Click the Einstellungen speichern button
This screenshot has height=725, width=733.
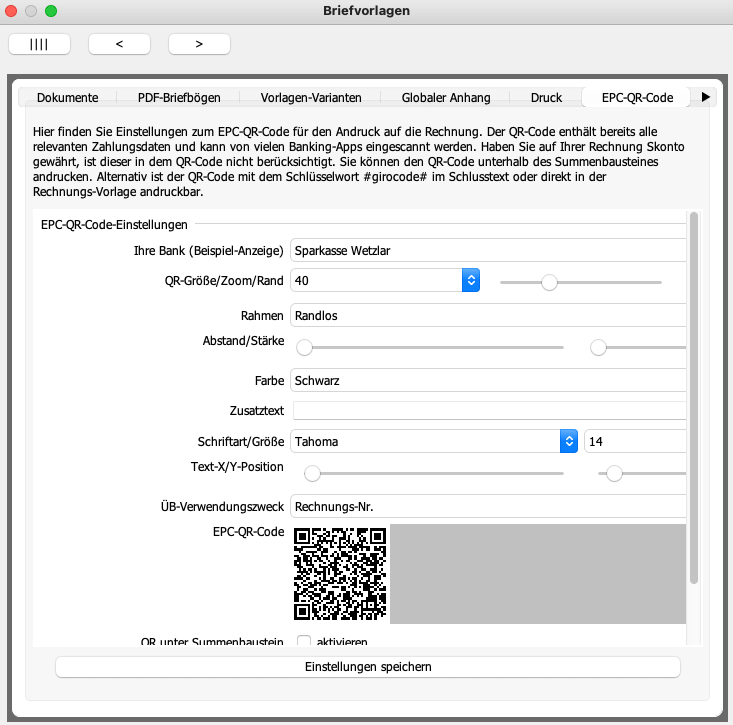(368, 667)
